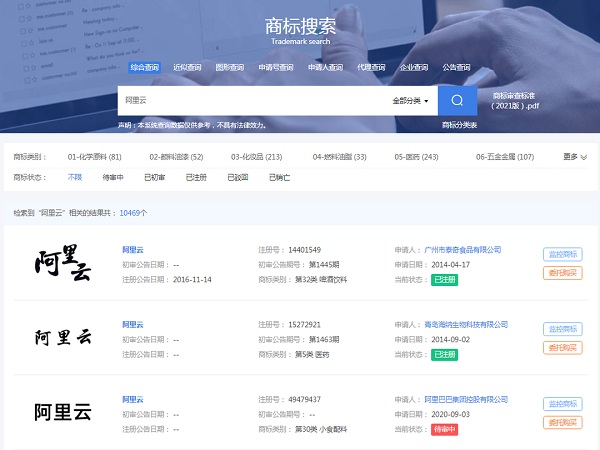Viewport: 600px width, 450px height.
Task: Open applicant 广州市泰奇食品有限公司
Action: coord(463,250)
